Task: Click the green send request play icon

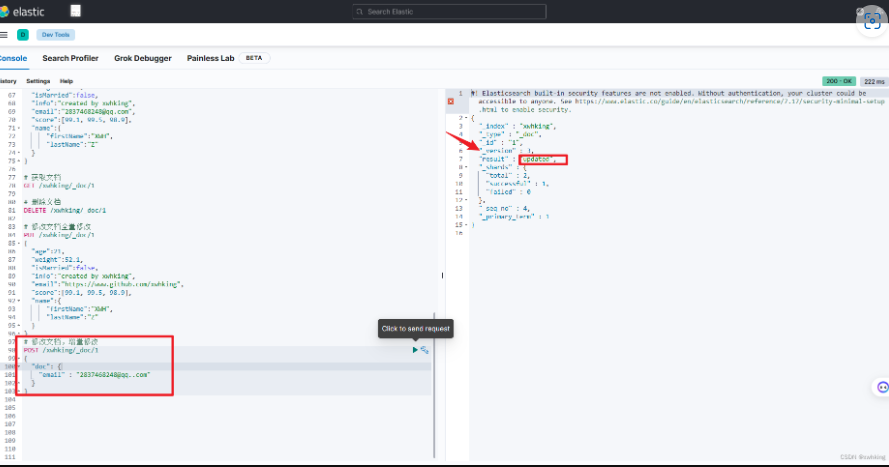Action: (415, 349)
